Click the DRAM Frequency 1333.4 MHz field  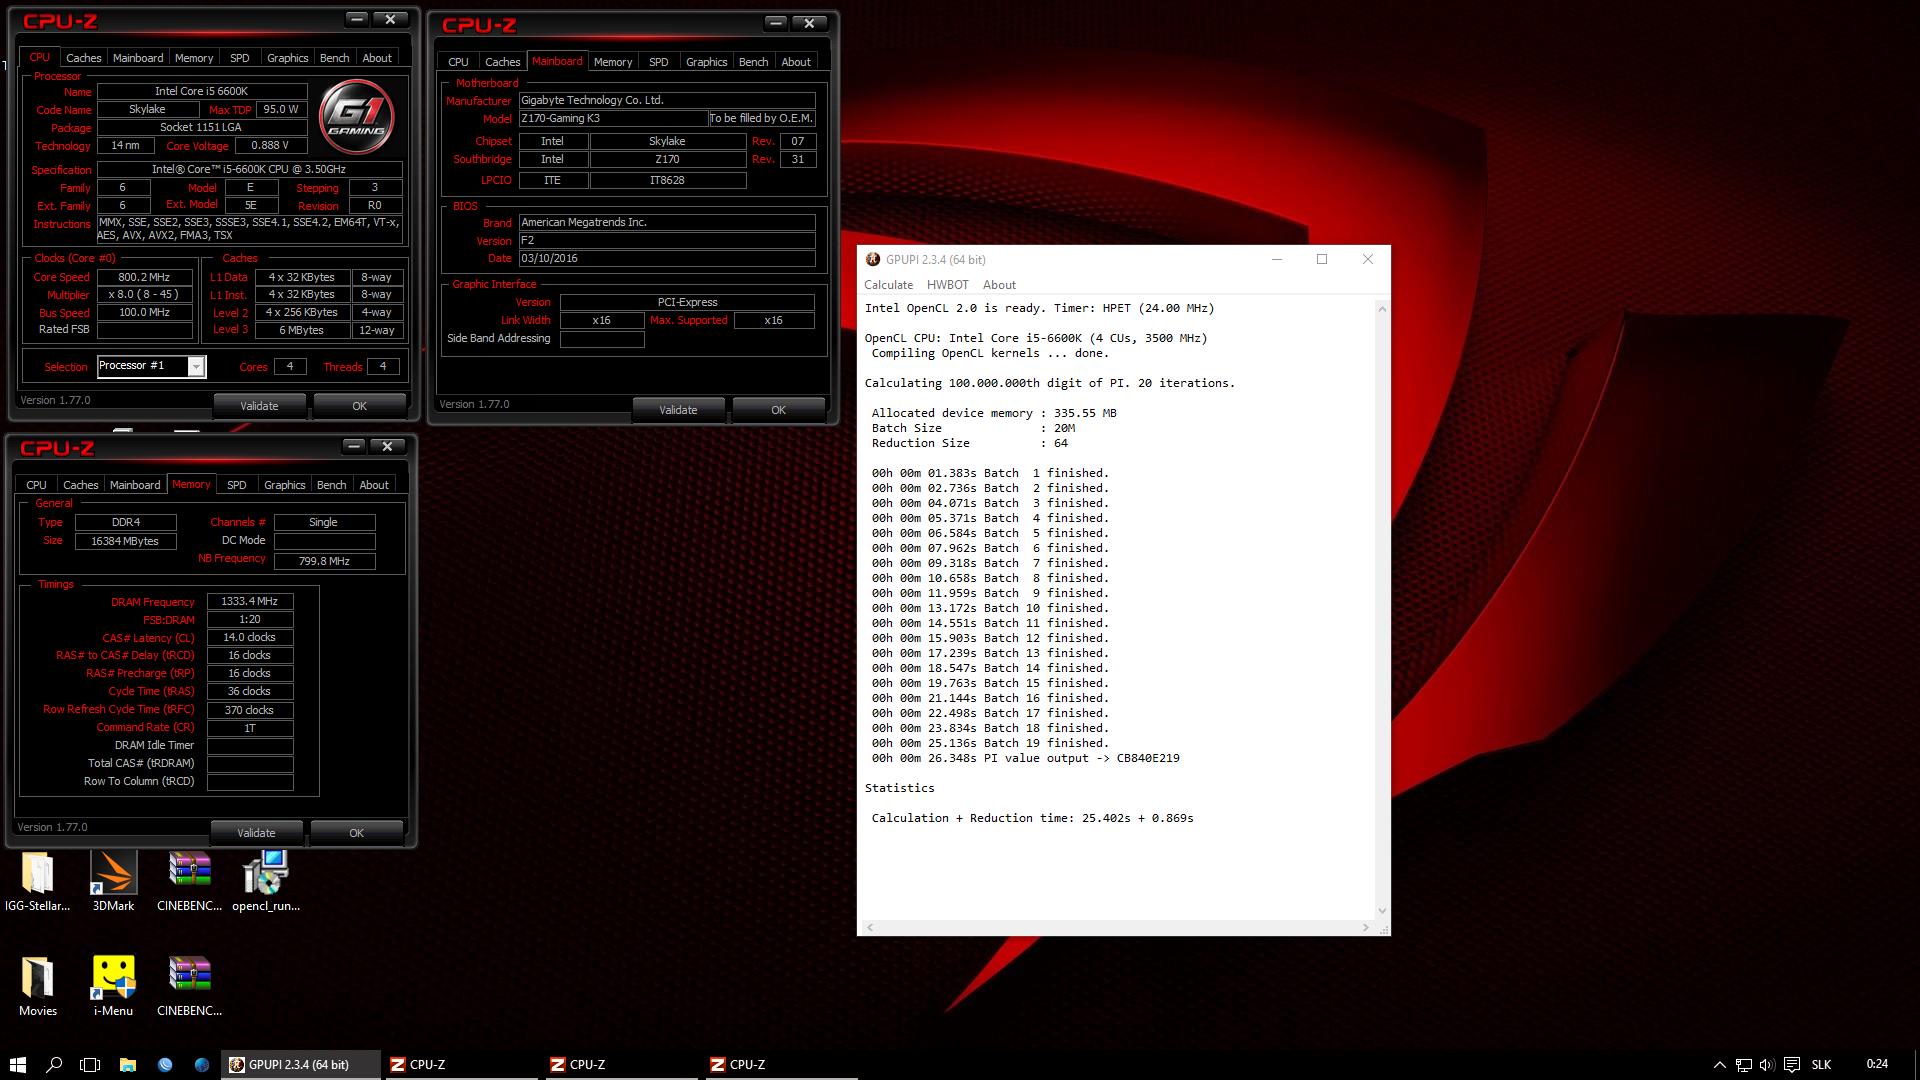click(x=250, y=602)
